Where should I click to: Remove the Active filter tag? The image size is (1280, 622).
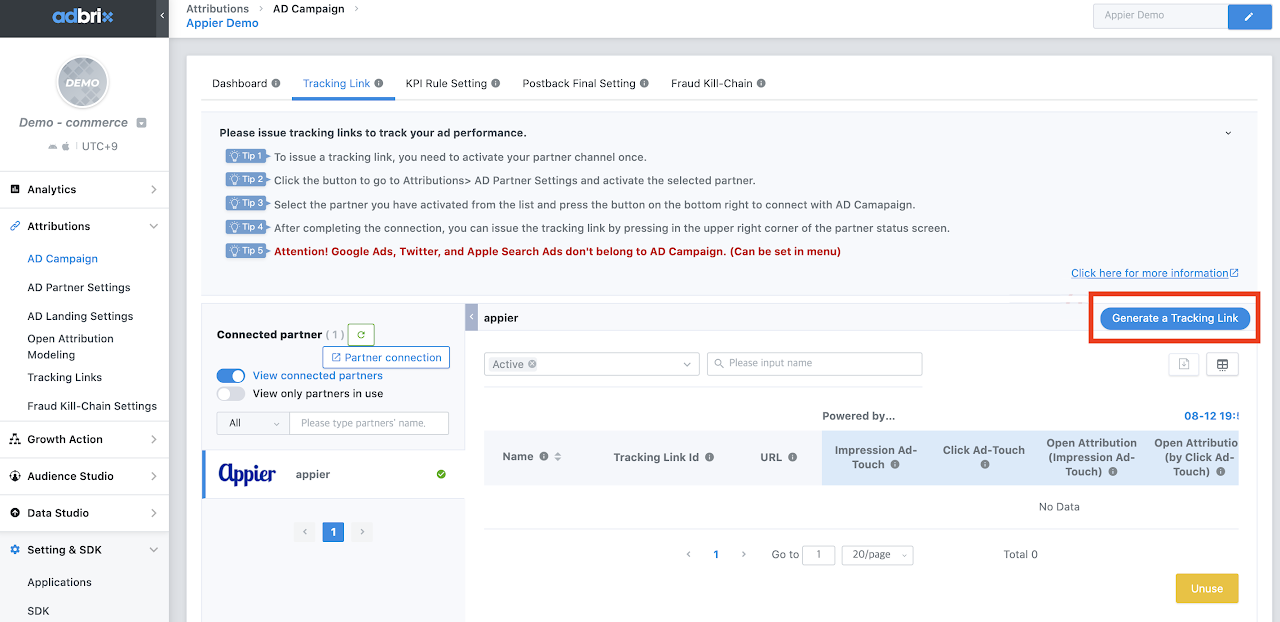coord(532,364)
